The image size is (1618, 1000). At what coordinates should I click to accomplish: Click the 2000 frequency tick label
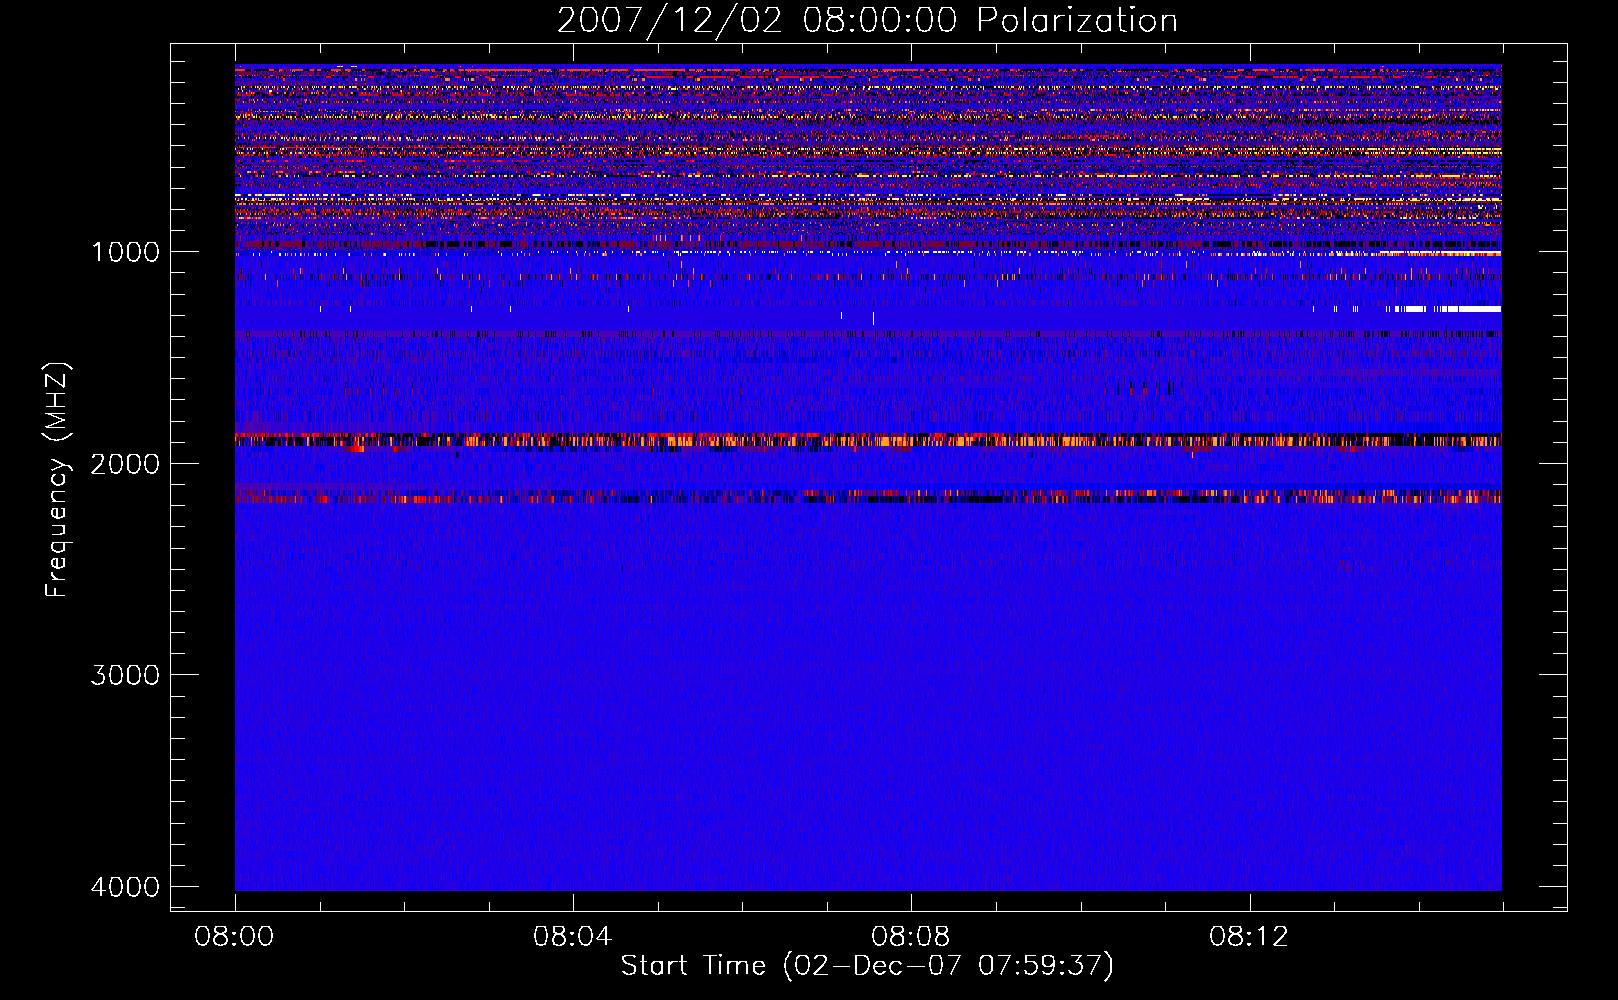point(125,464)
